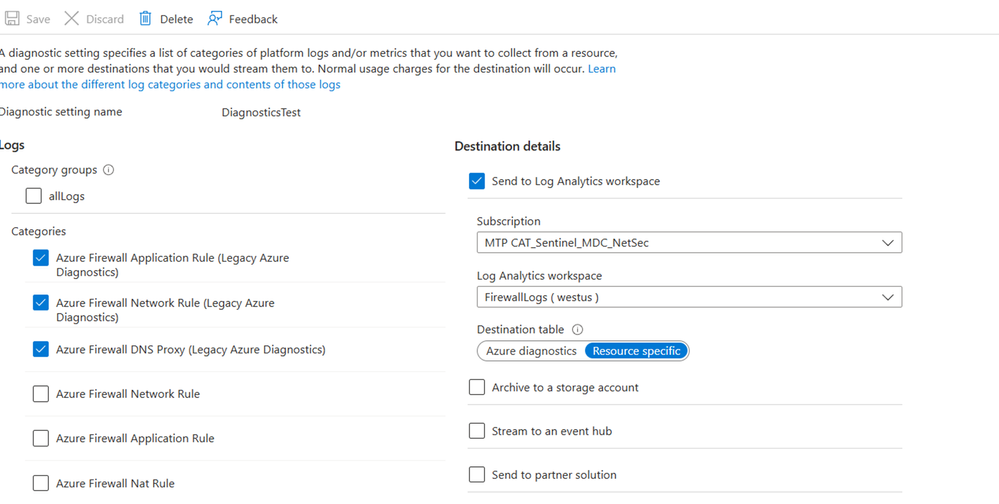The image size is (999, 504).
Task: Click the Feedback person icon
Action: coord(215,19)
